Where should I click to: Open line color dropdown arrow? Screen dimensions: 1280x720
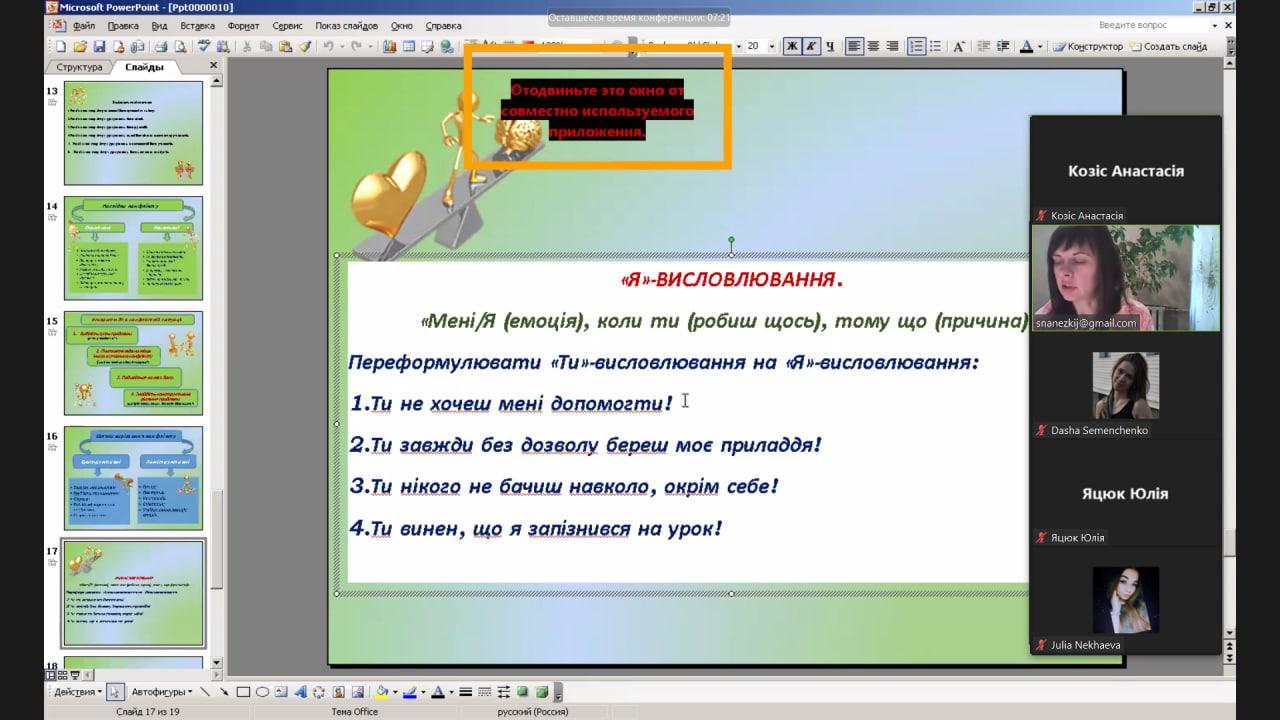coord(423,691)
